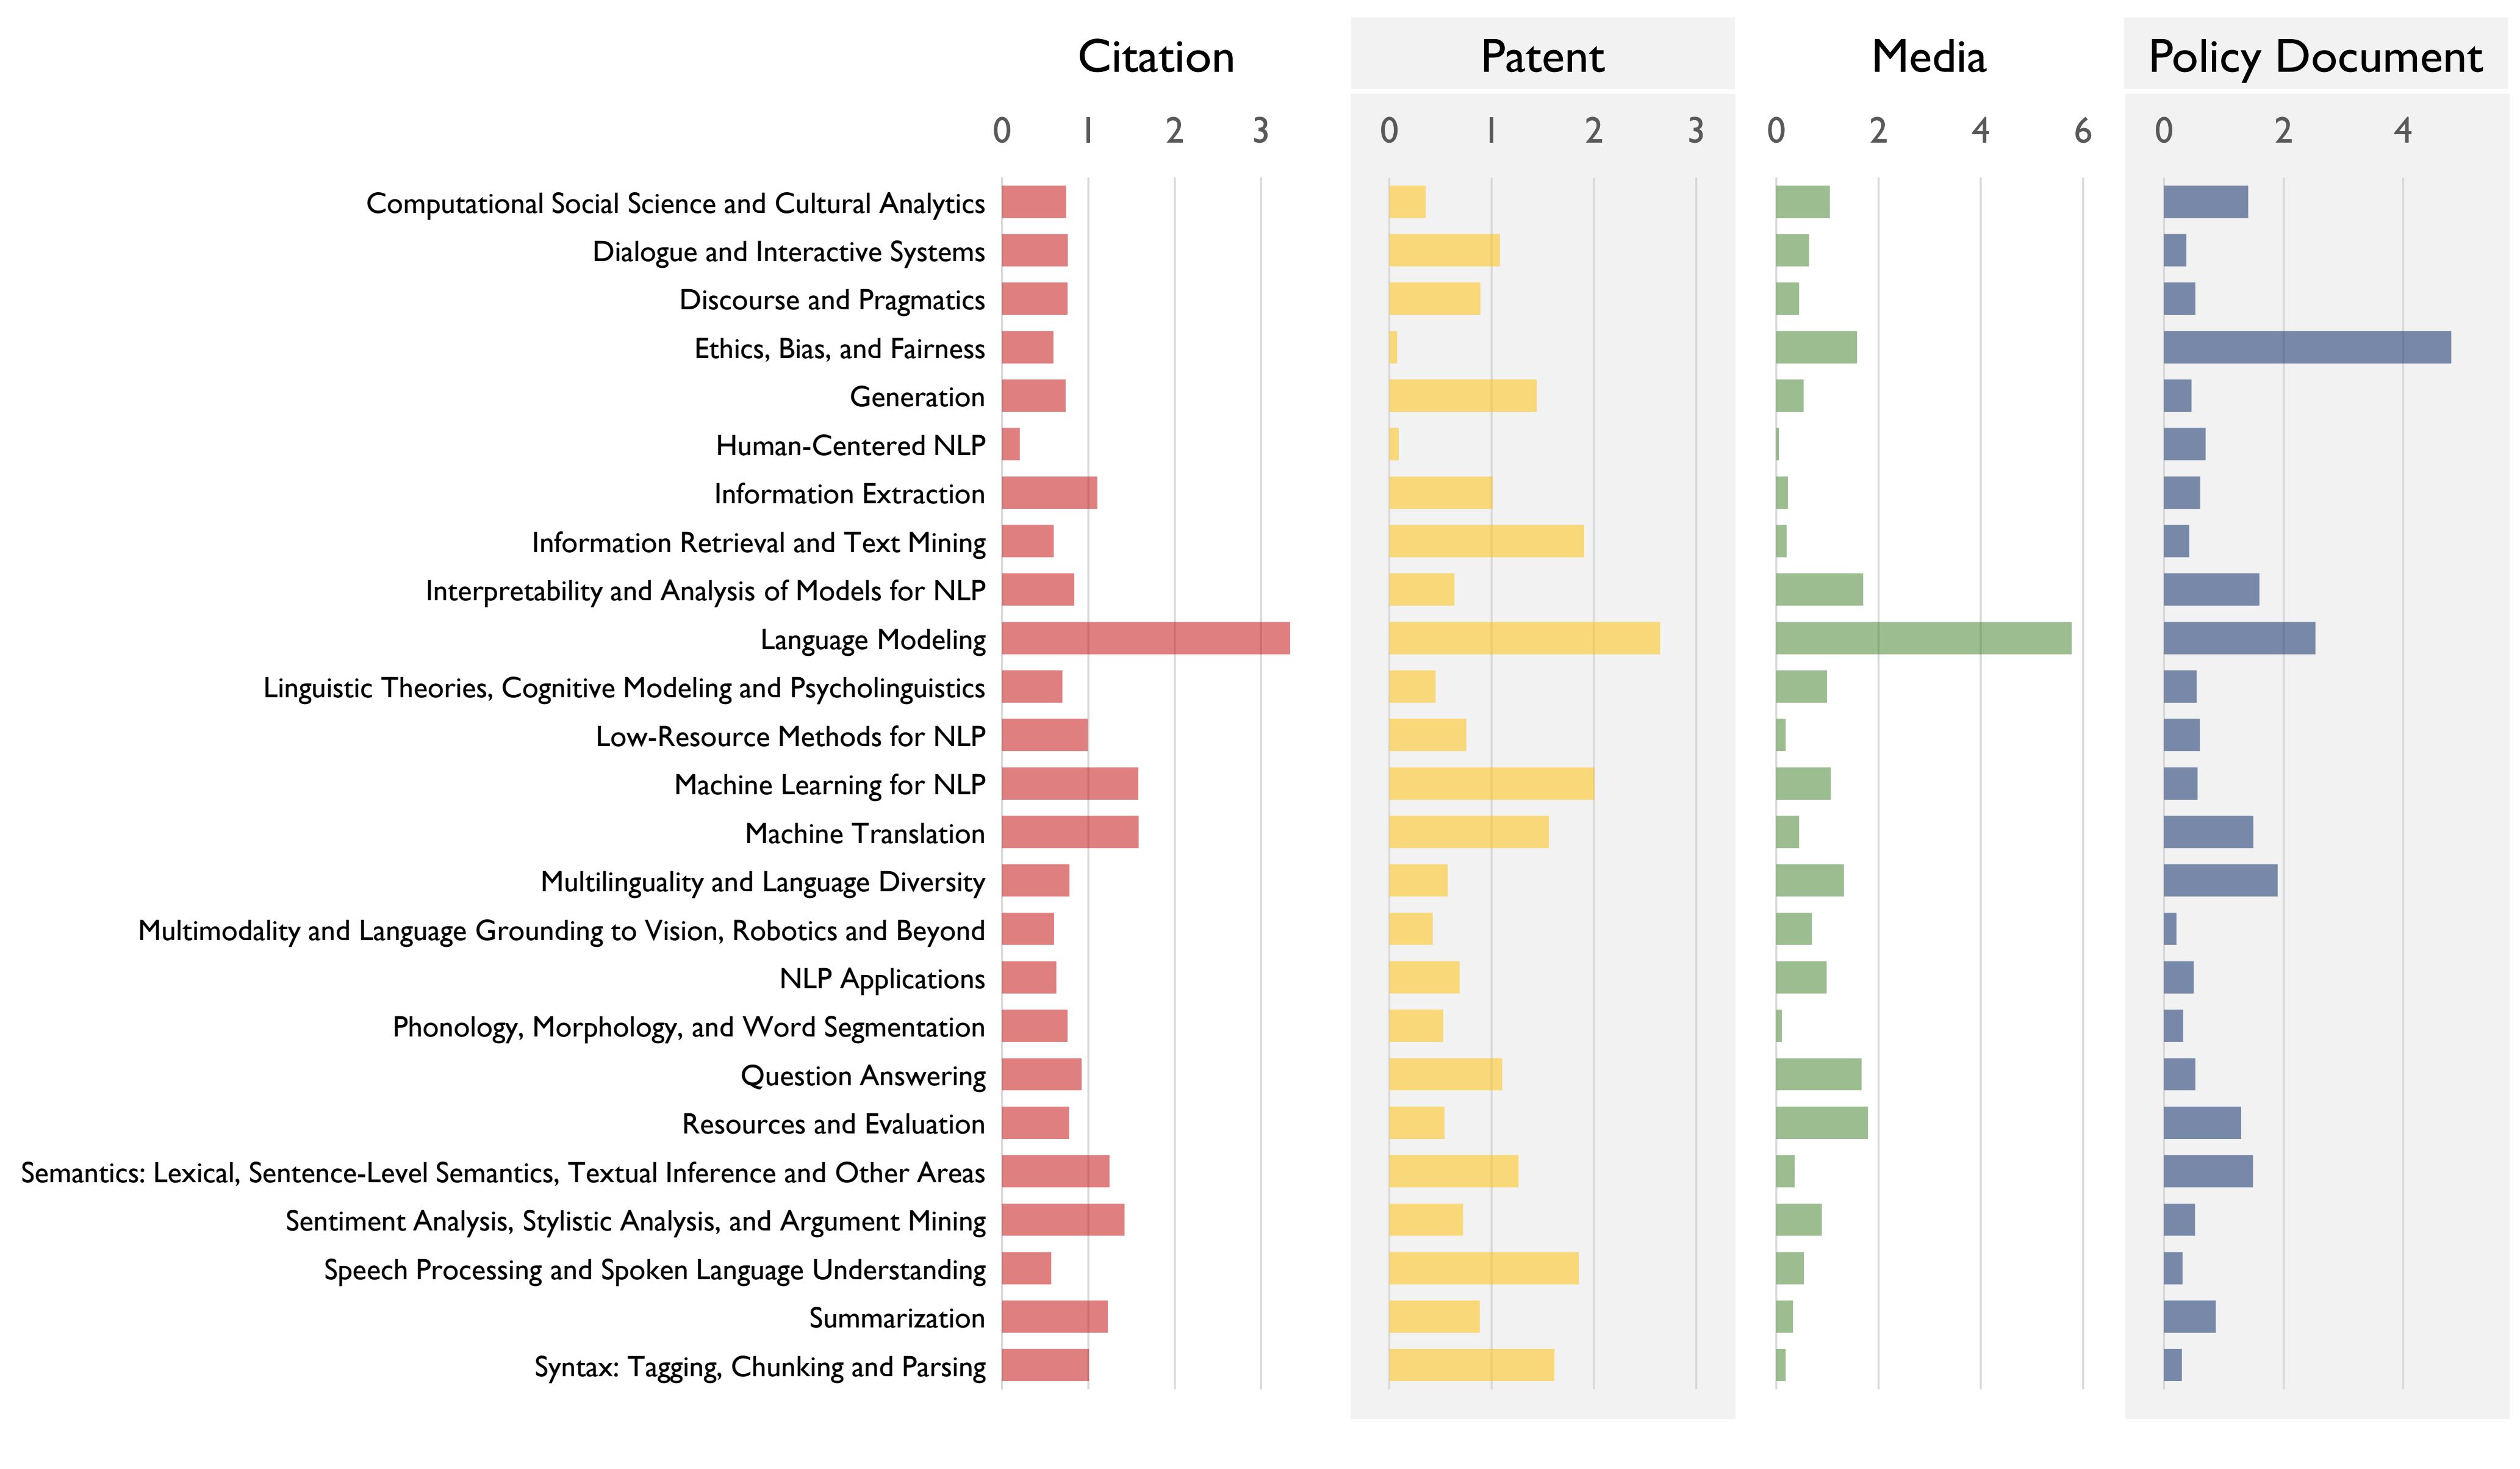Click the Generation row label
This screenshot has width=2520, height=1469.
916,397
